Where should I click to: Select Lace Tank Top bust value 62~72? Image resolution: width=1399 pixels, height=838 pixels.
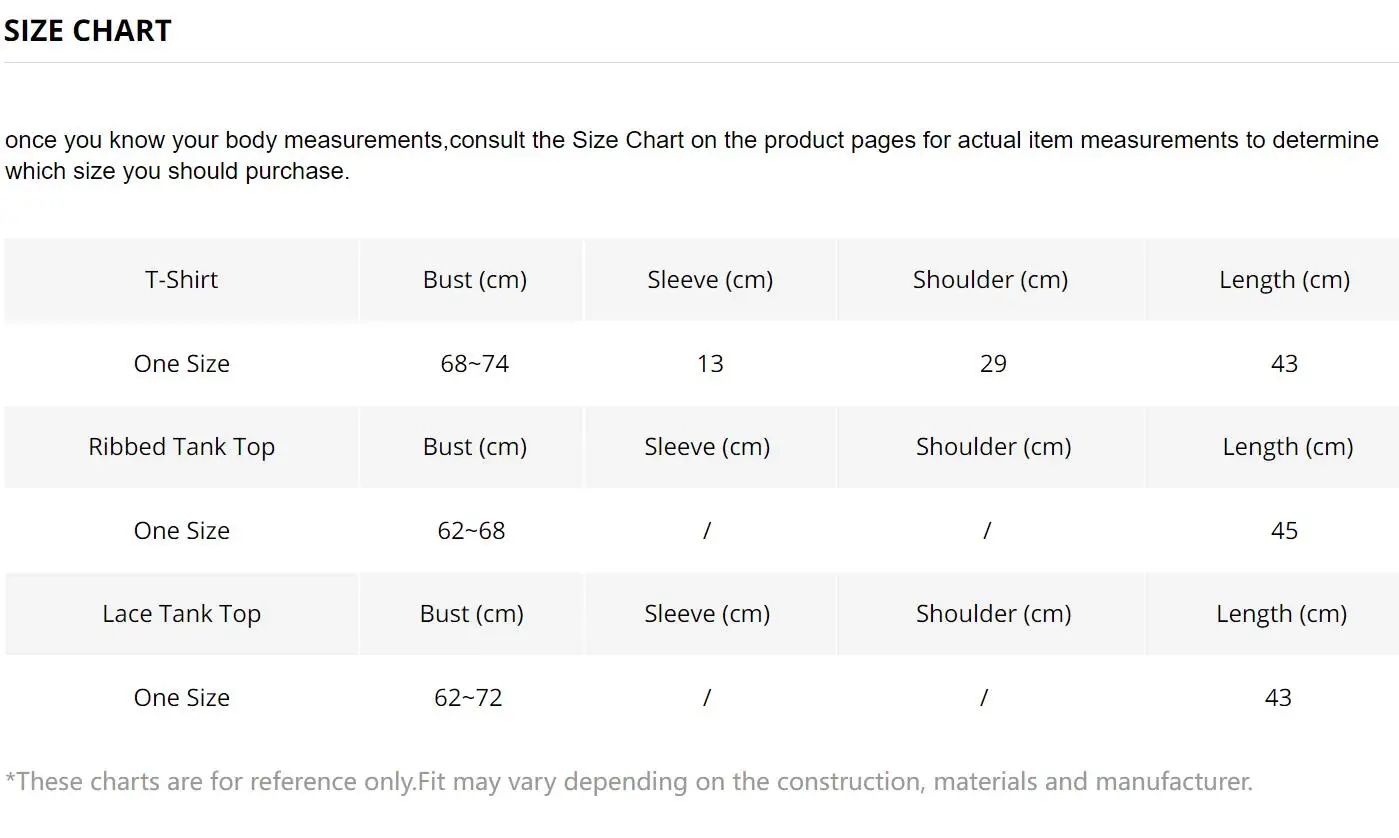coord(468,698)
